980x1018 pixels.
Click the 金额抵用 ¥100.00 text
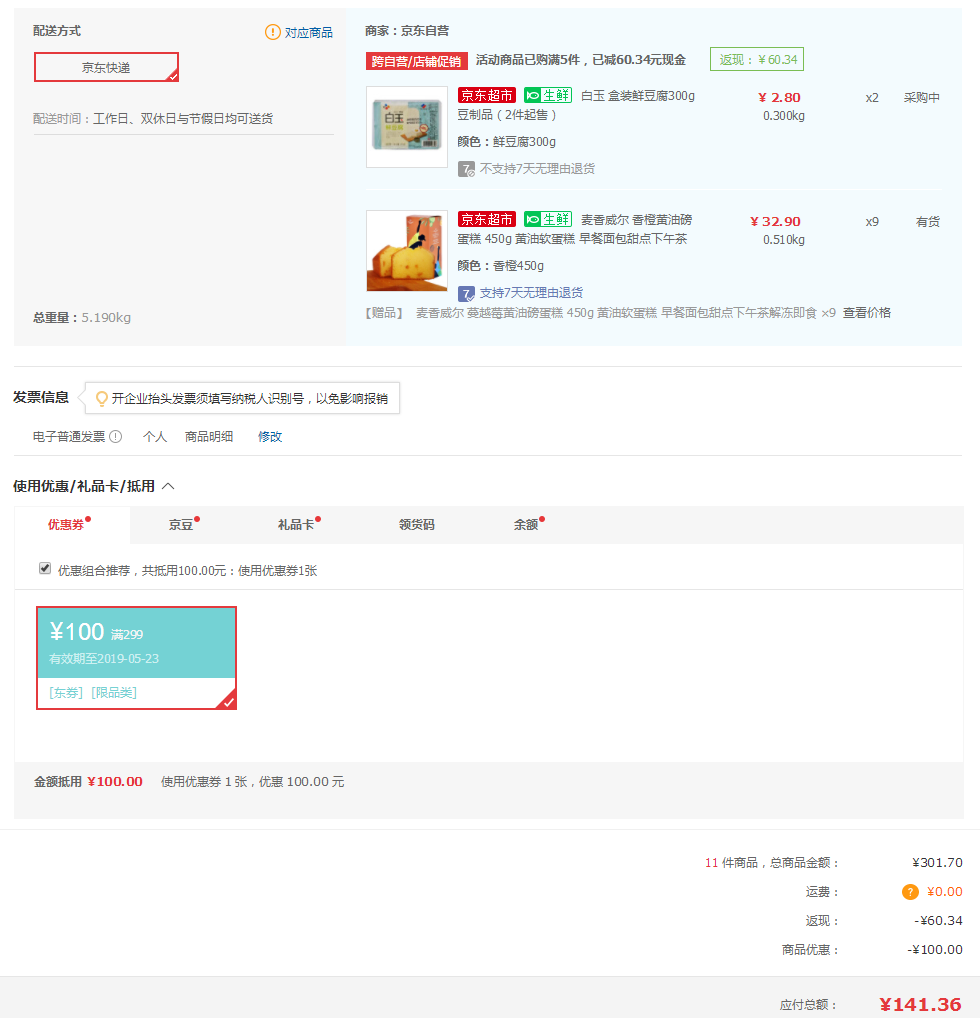88,782
